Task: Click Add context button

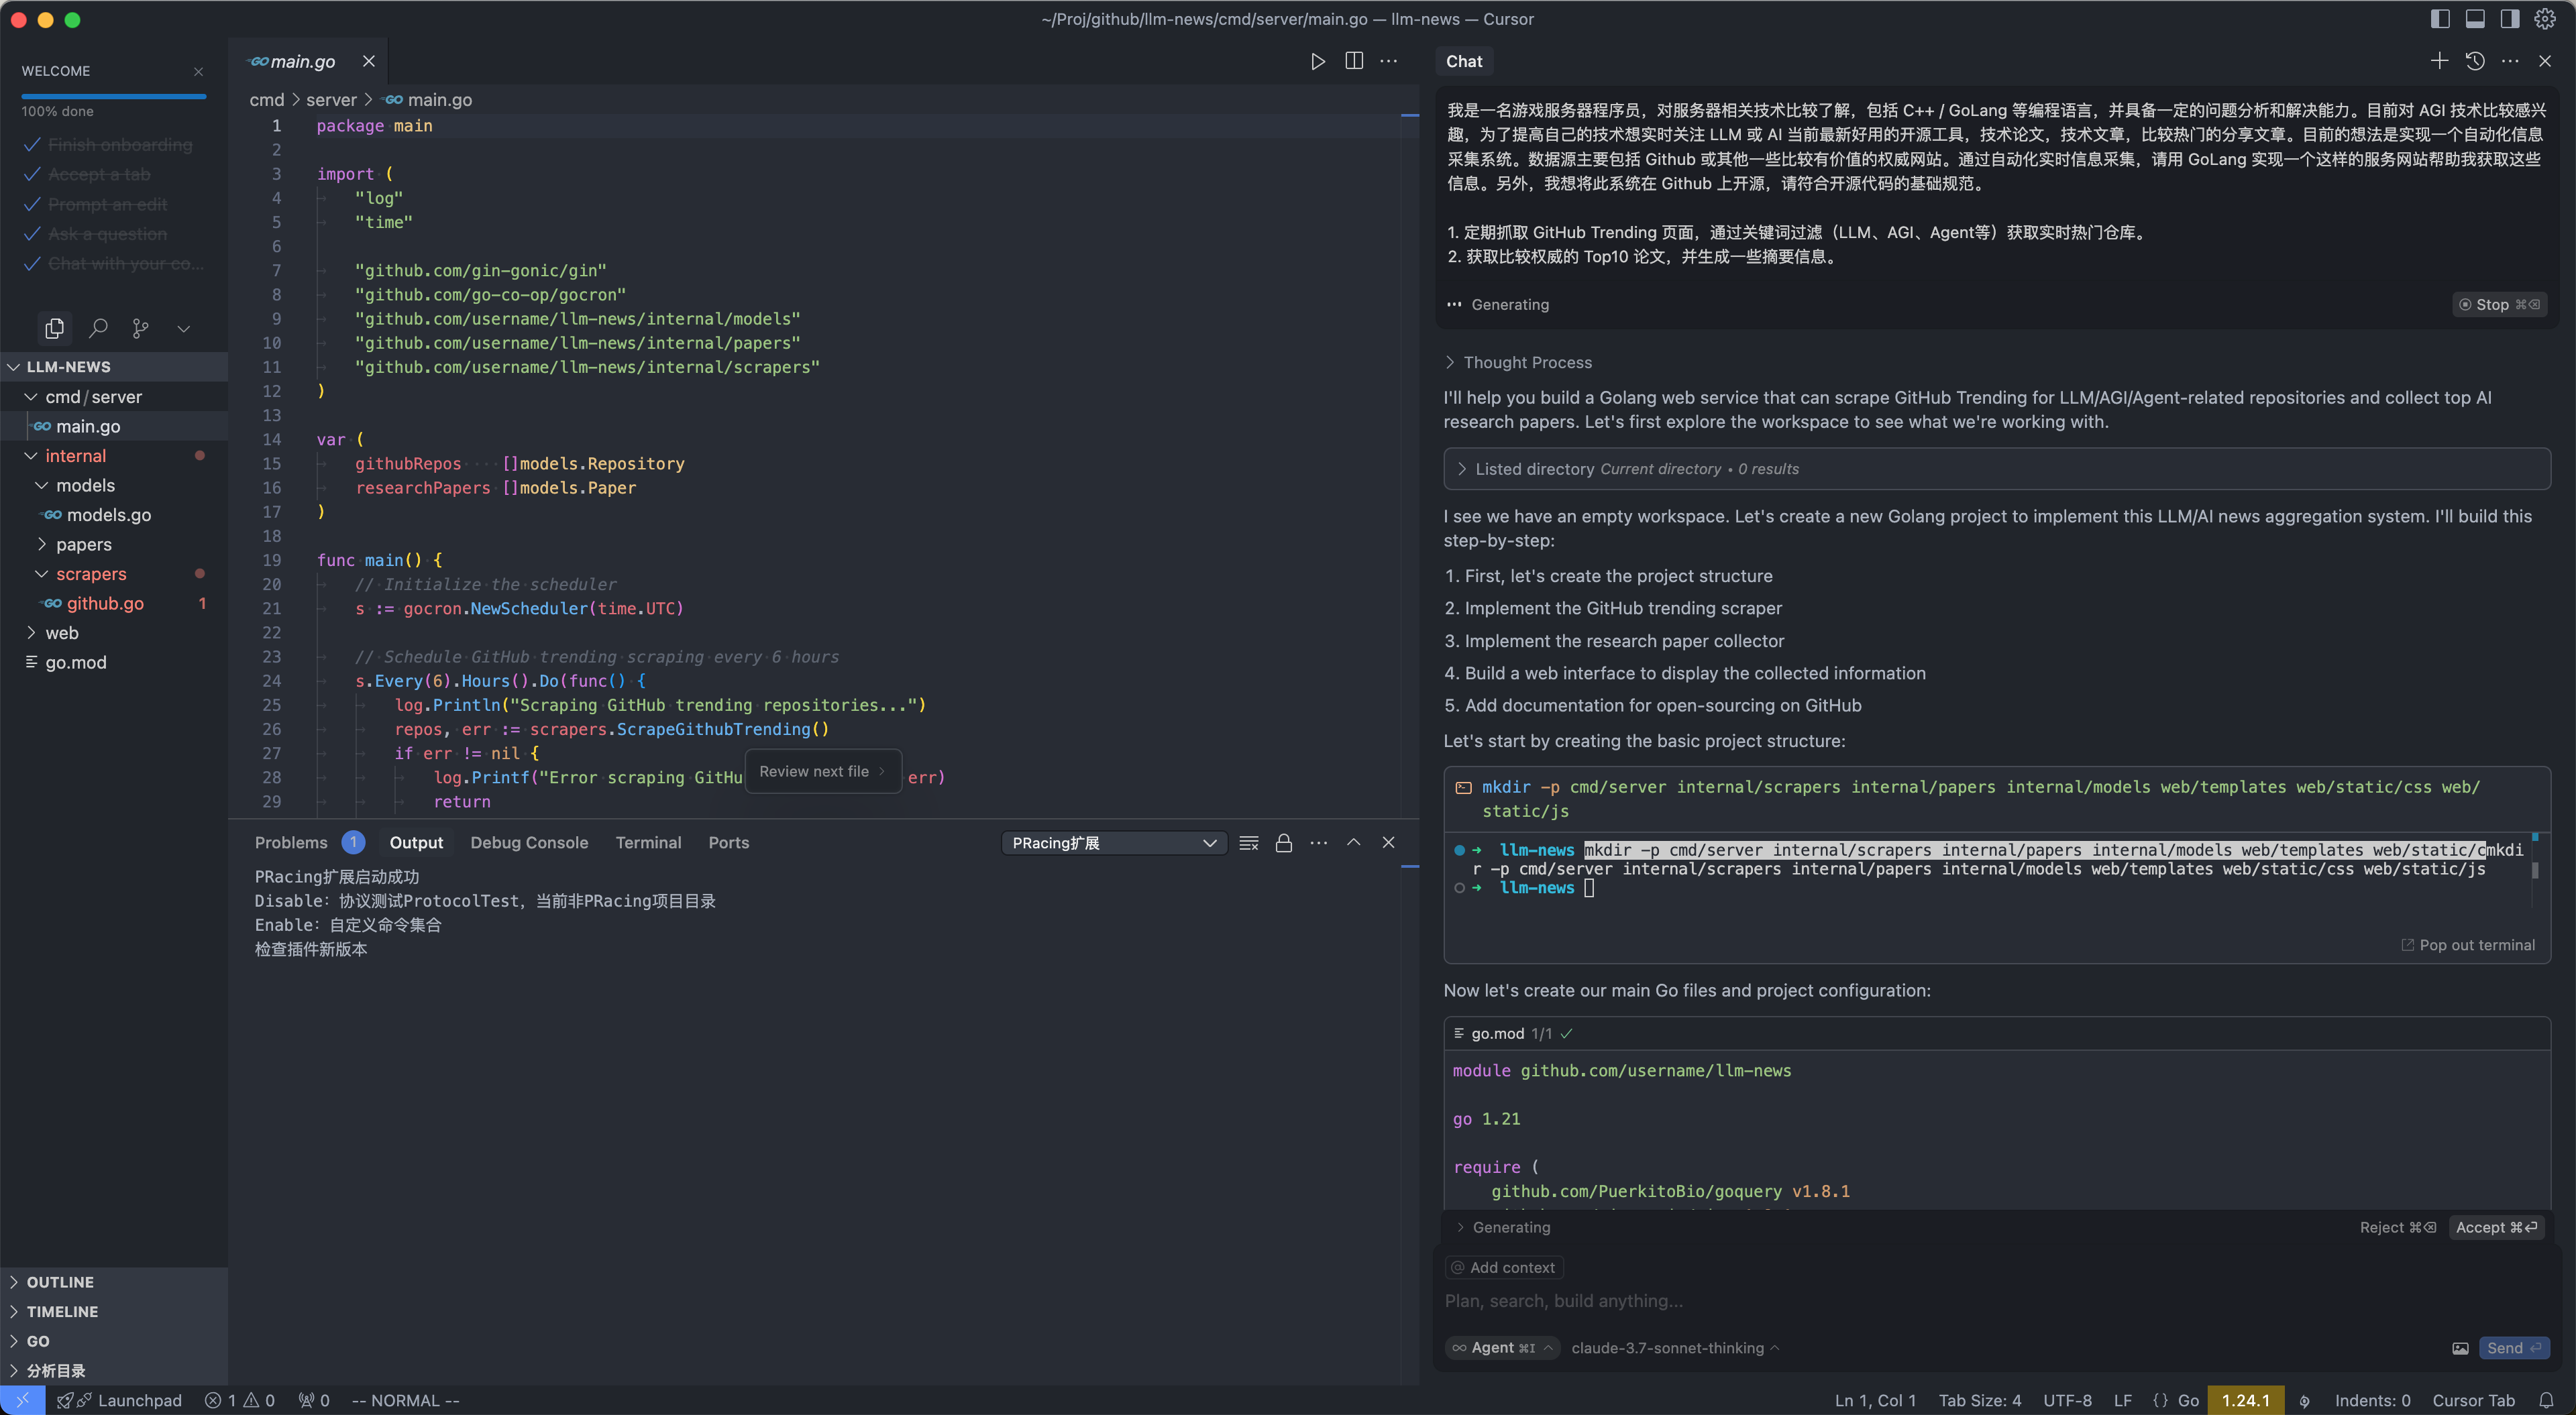Action: tap(1504, 1267)
